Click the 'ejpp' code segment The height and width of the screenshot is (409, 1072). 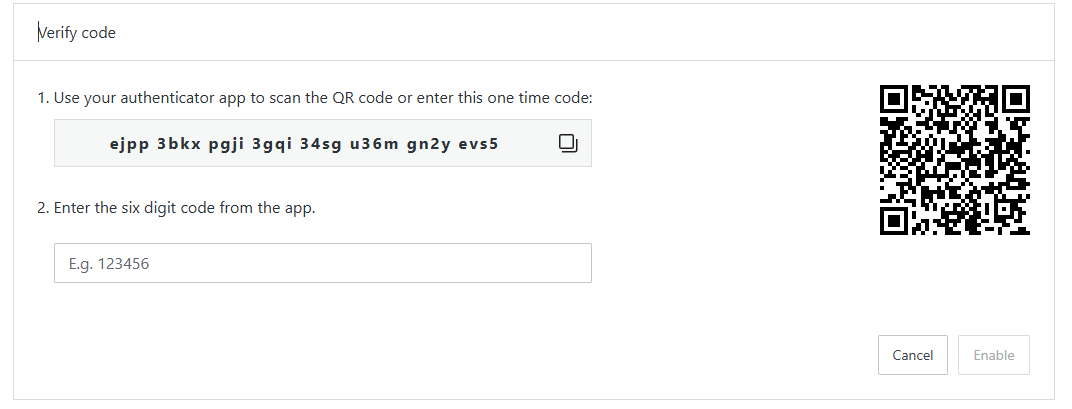pos(128,144)
